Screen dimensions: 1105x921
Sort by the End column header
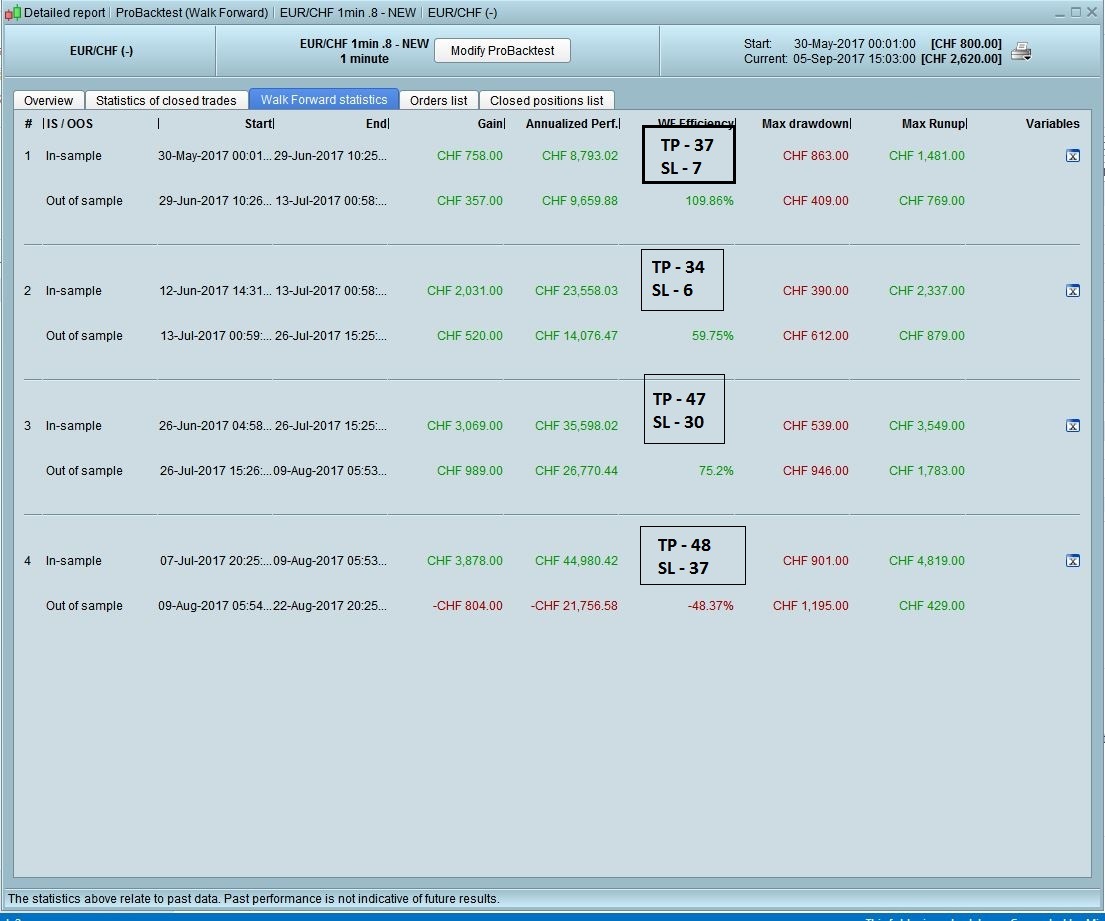(376, 123)
